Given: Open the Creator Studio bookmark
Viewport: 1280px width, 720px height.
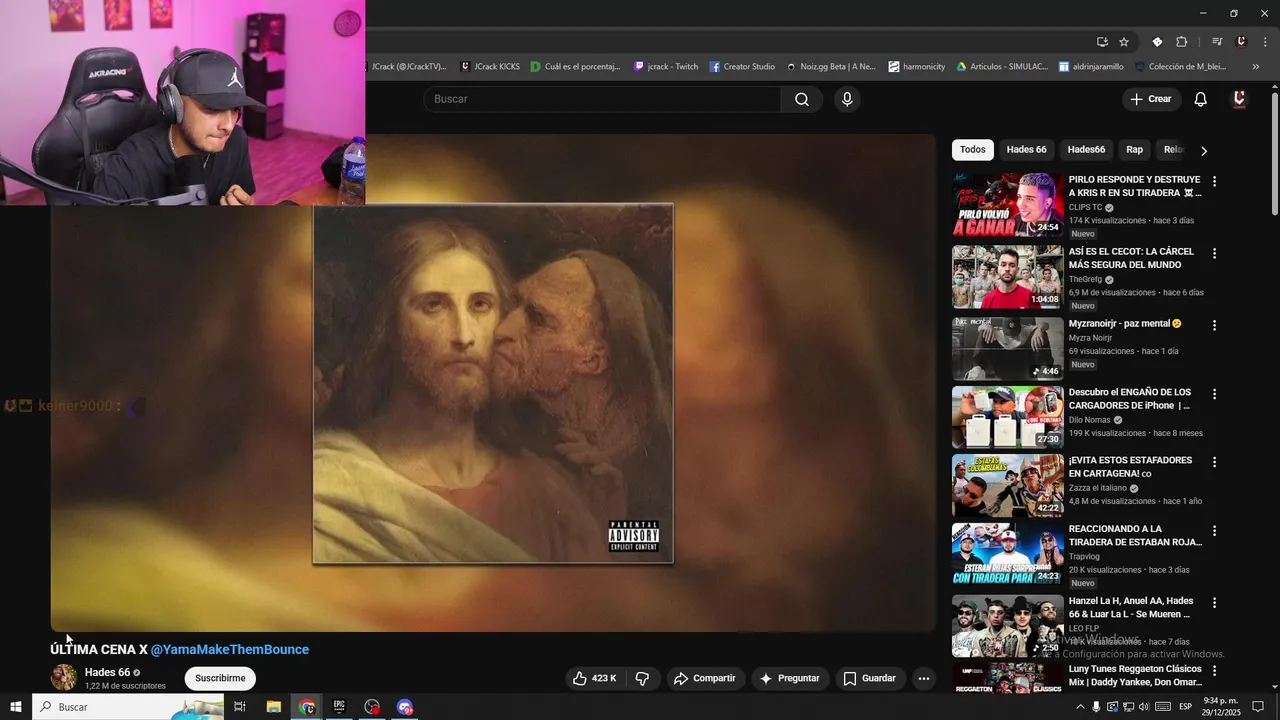Looking at the screenshot, I should coord(742,67).
